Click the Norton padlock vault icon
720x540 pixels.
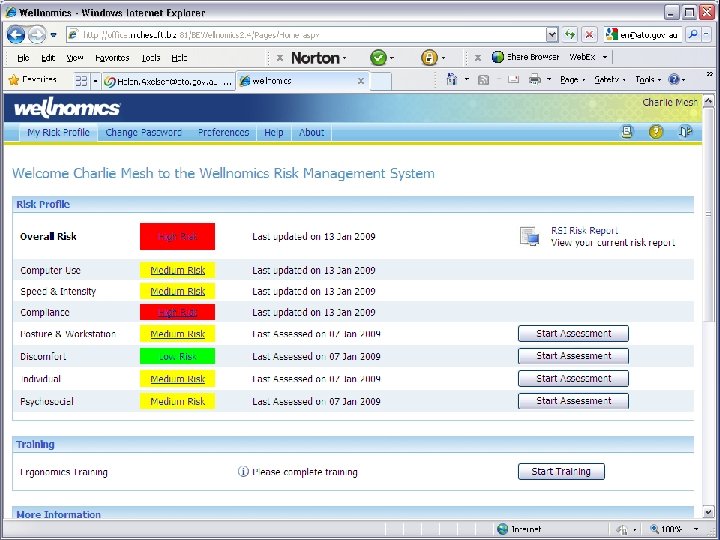[429, 58]
